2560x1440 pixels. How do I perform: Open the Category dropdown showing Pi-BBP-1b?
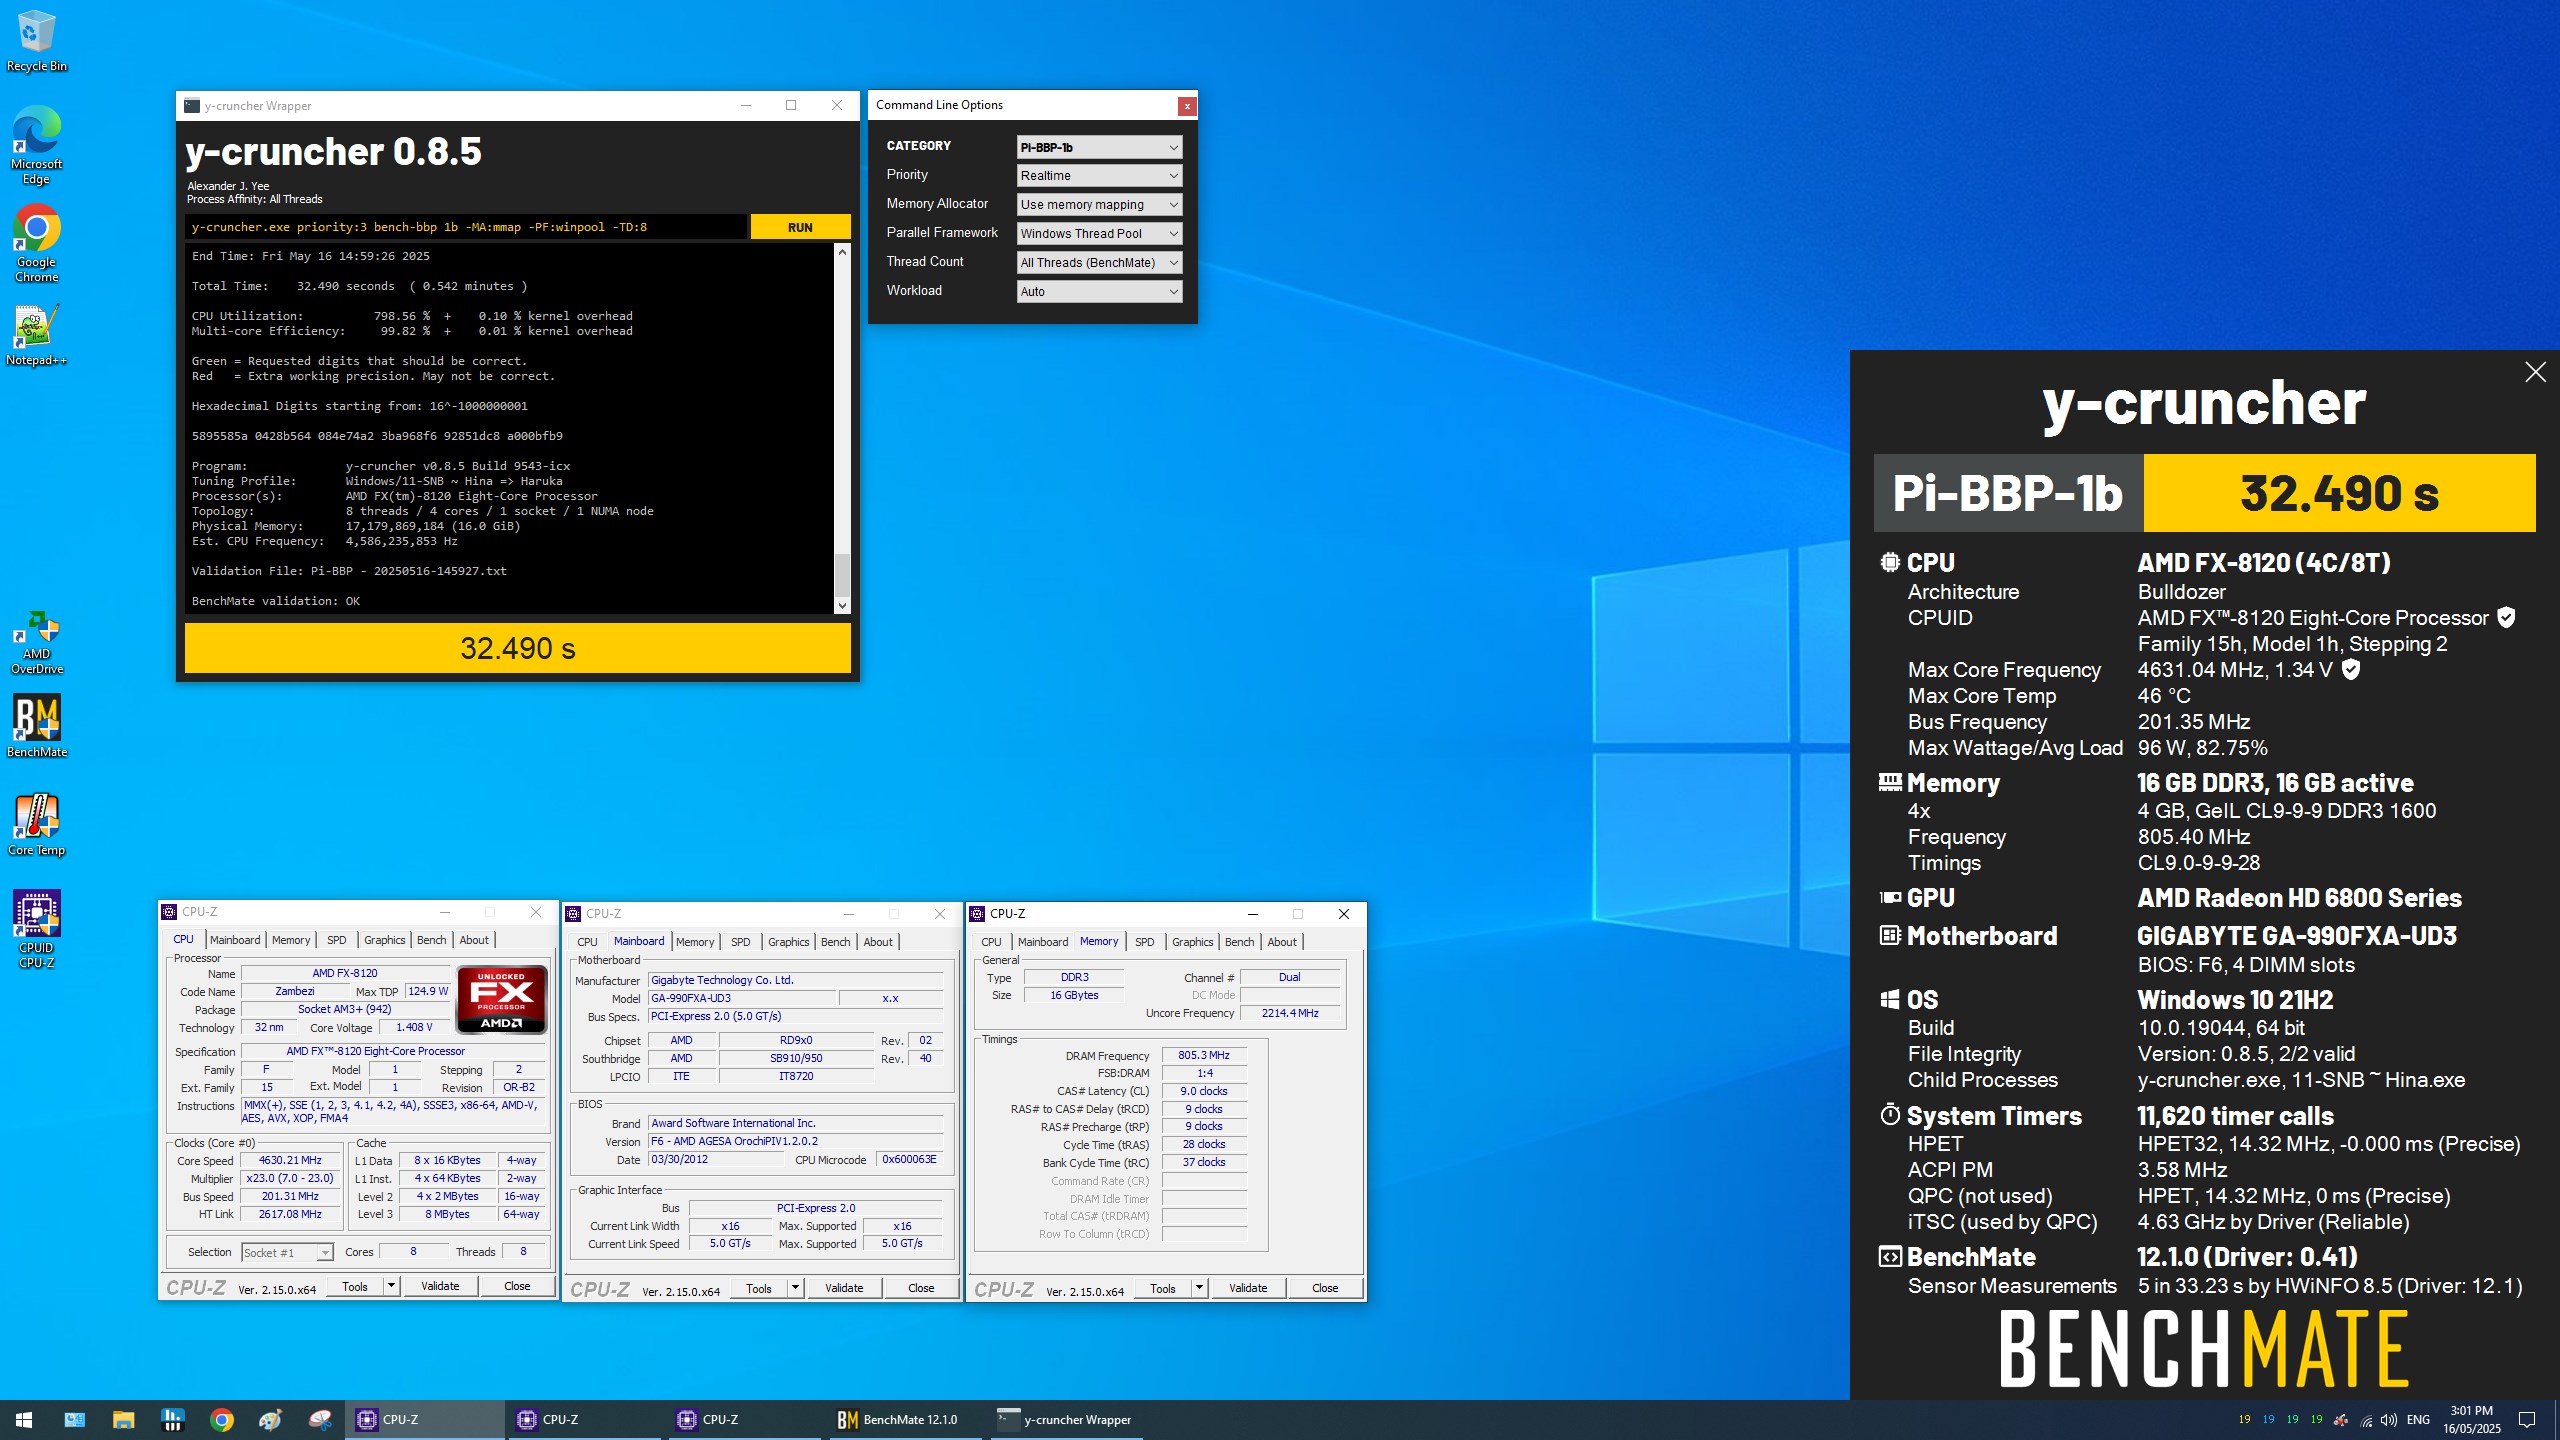coord(1099,147)
